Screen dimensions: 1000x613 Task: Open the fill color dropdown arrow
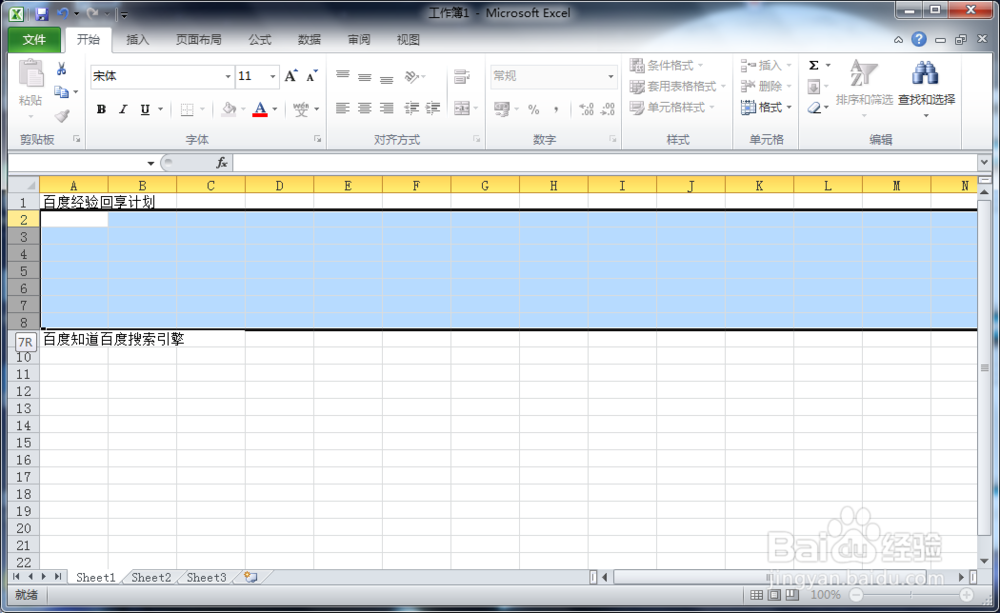(x=243, y=110)
